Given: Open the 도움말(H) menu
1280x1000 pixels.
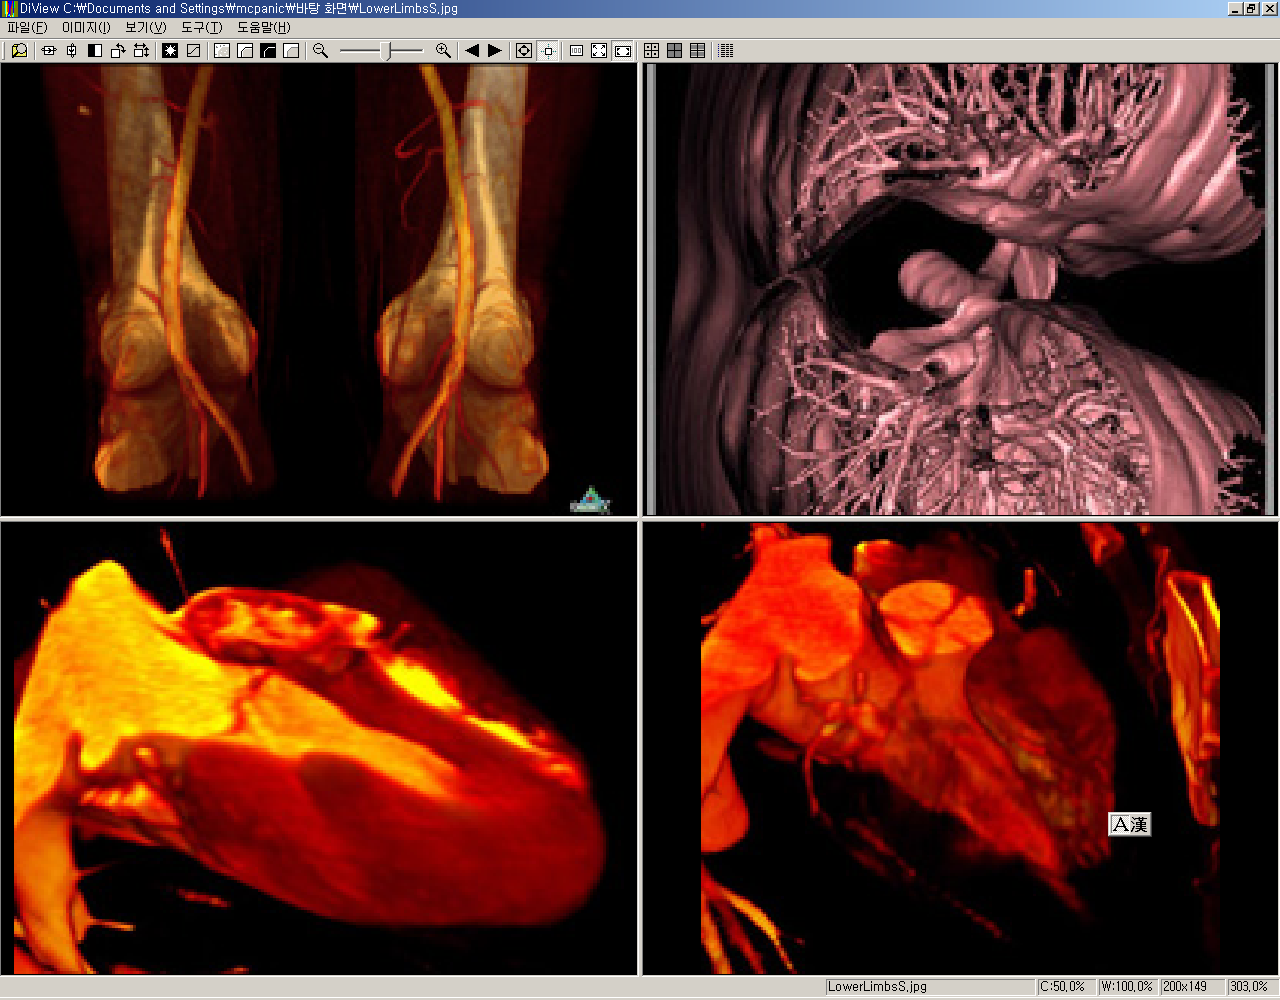Looking at the screenshot, I should click(x=263, y=28).
